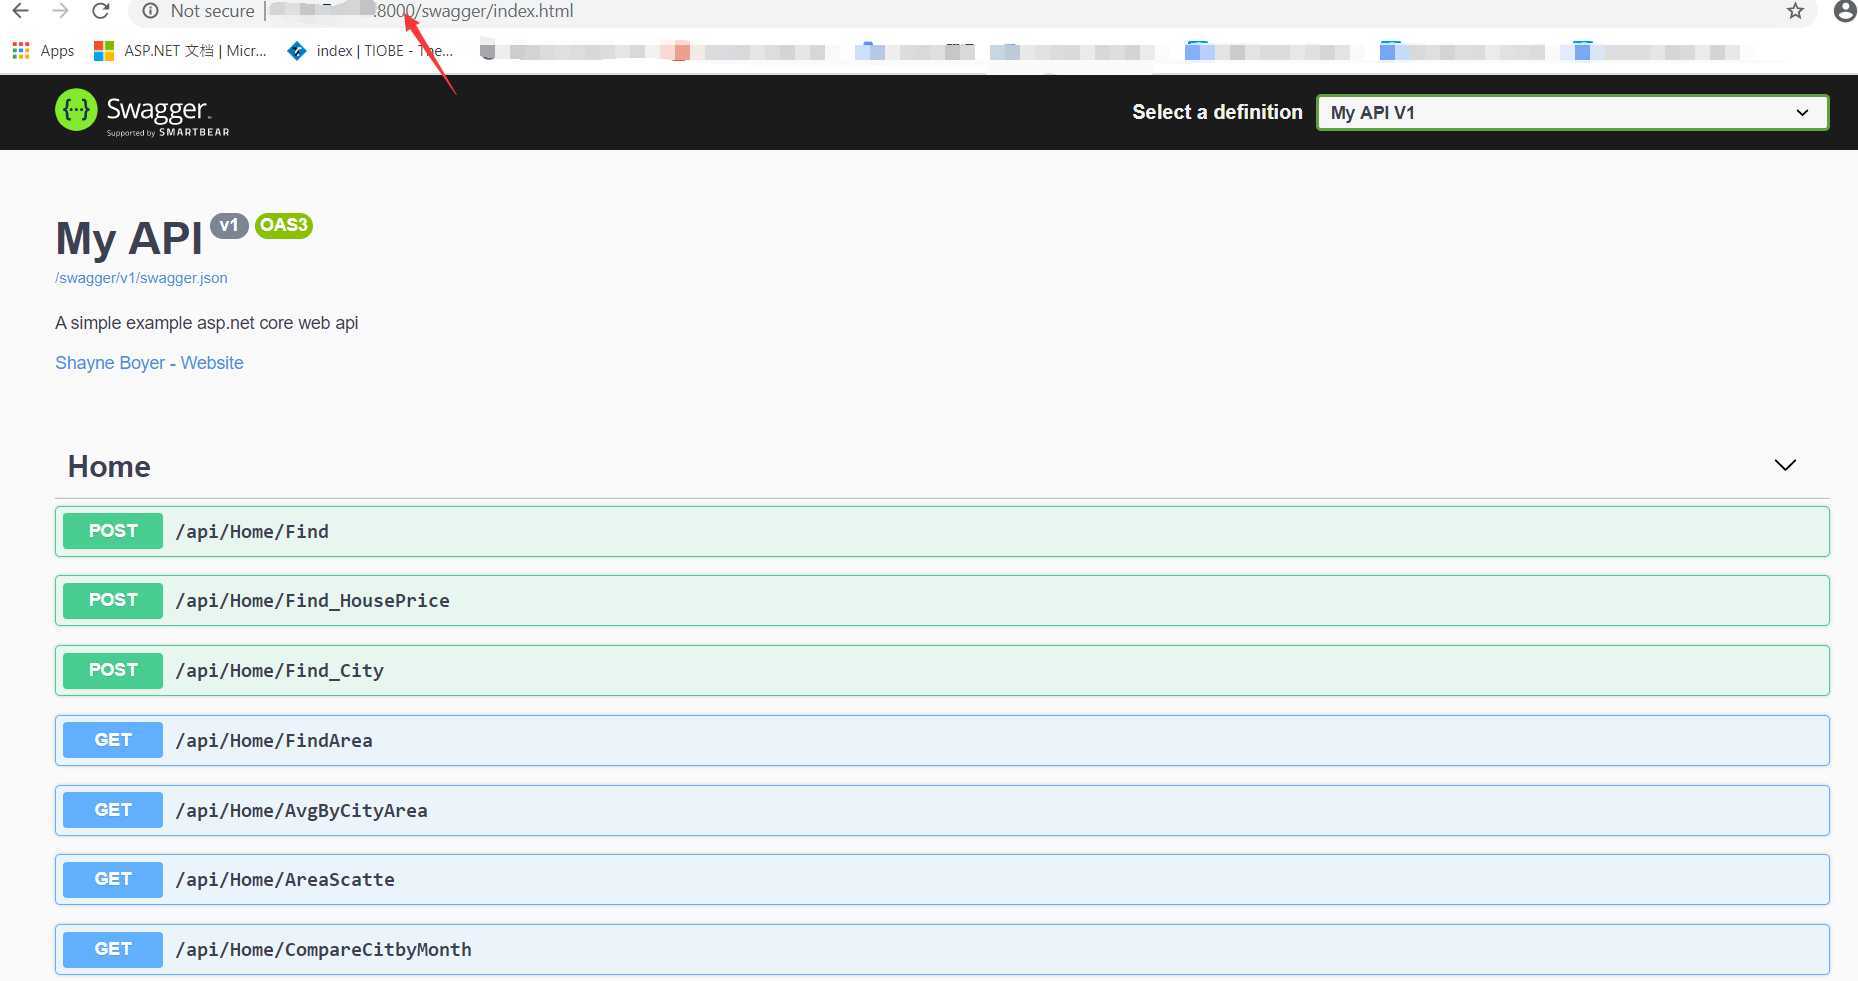This screenshot has width=1858, height=981.
Task: Visit Shayne Boyer - Website link
Action: [149, 363]
